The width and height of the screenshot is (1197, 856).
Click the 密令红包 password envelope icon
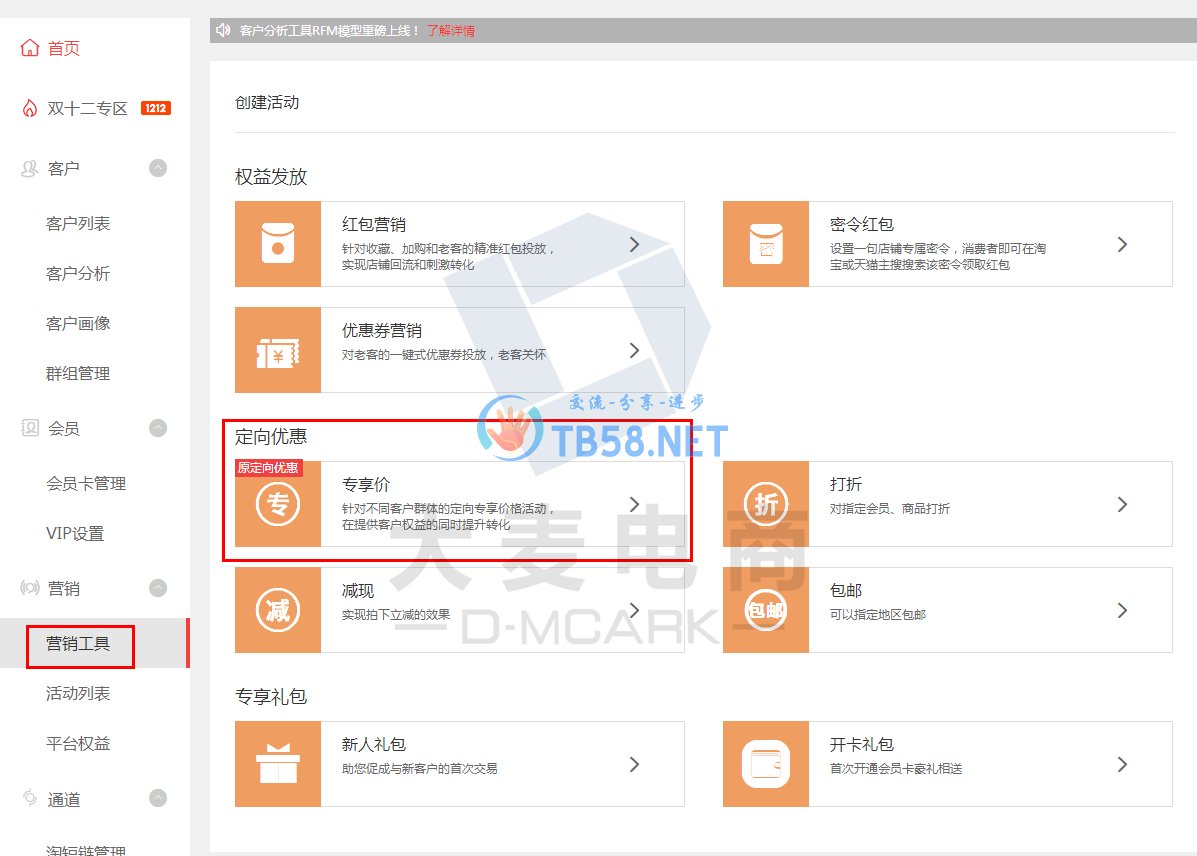766,244
